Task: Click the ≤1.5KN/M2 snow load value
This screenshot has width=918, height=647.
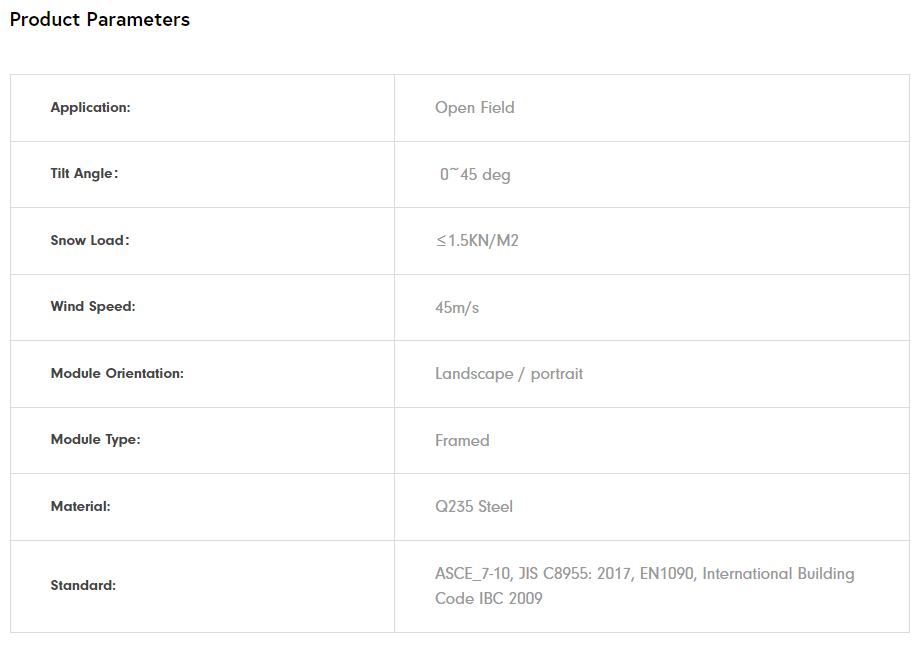Action: pyautogui.click(x=477, y=241)
